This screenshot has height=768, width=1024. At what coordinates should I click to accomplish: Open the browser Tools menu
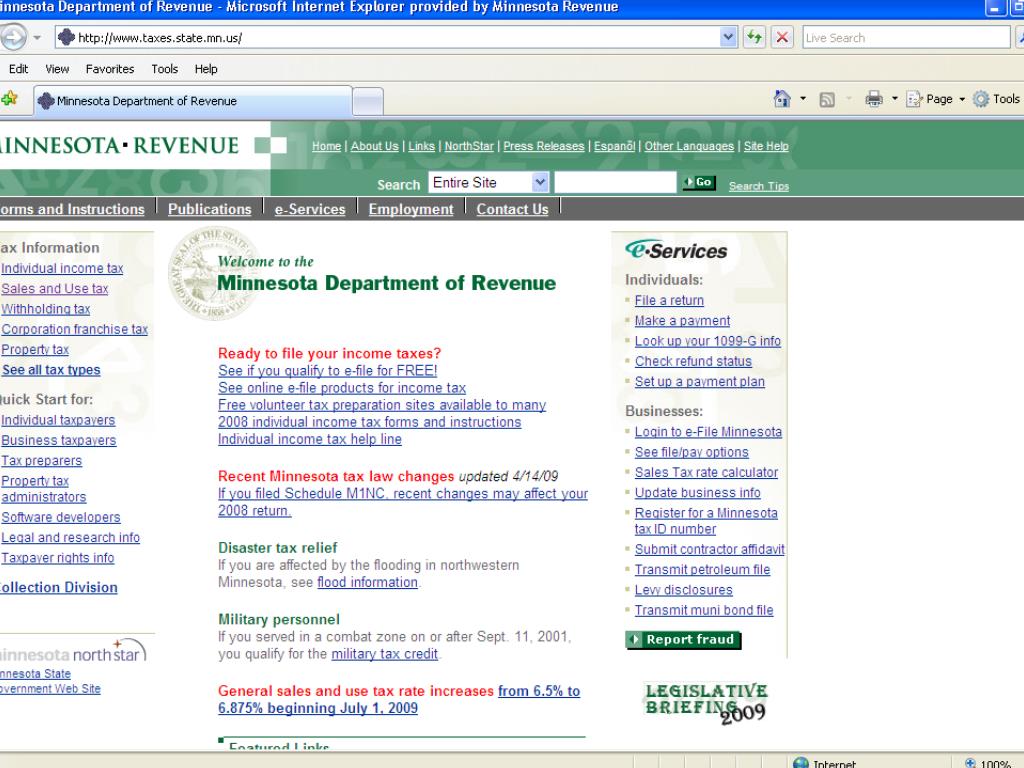point(165,69)
